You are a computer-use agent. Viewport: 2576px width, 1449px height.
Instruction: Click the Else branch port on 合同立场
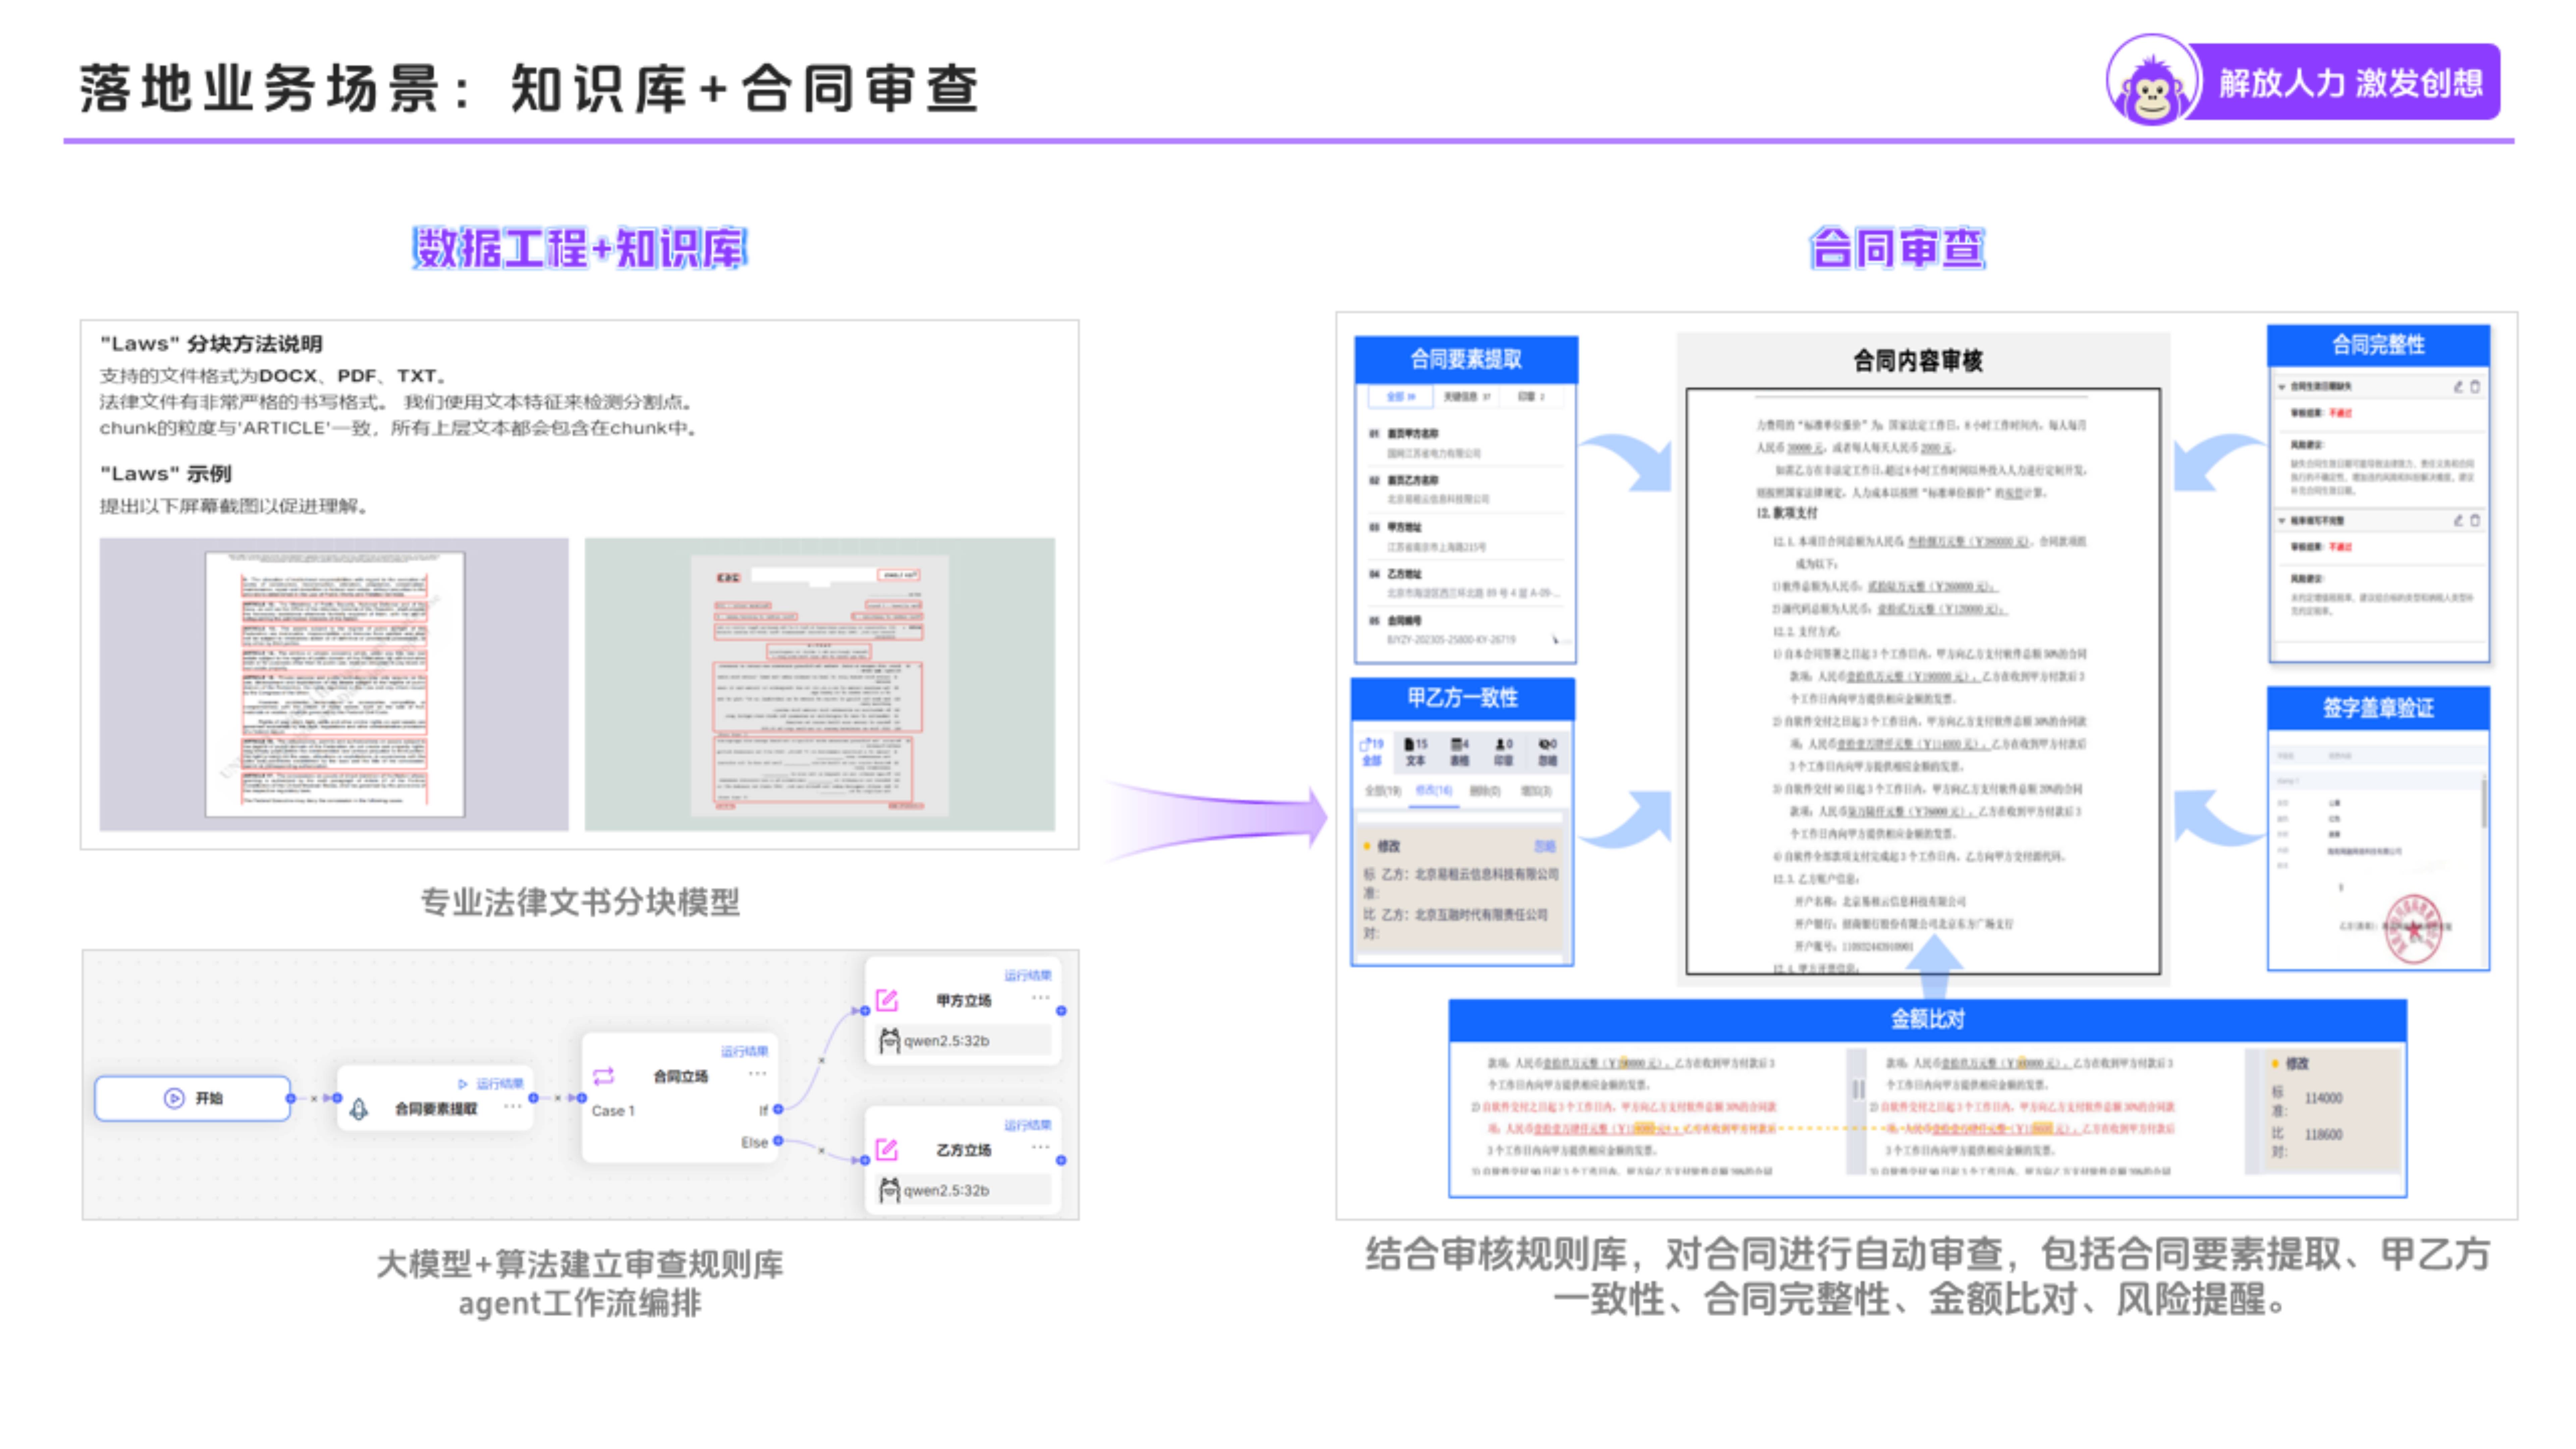coord(778,1141)
